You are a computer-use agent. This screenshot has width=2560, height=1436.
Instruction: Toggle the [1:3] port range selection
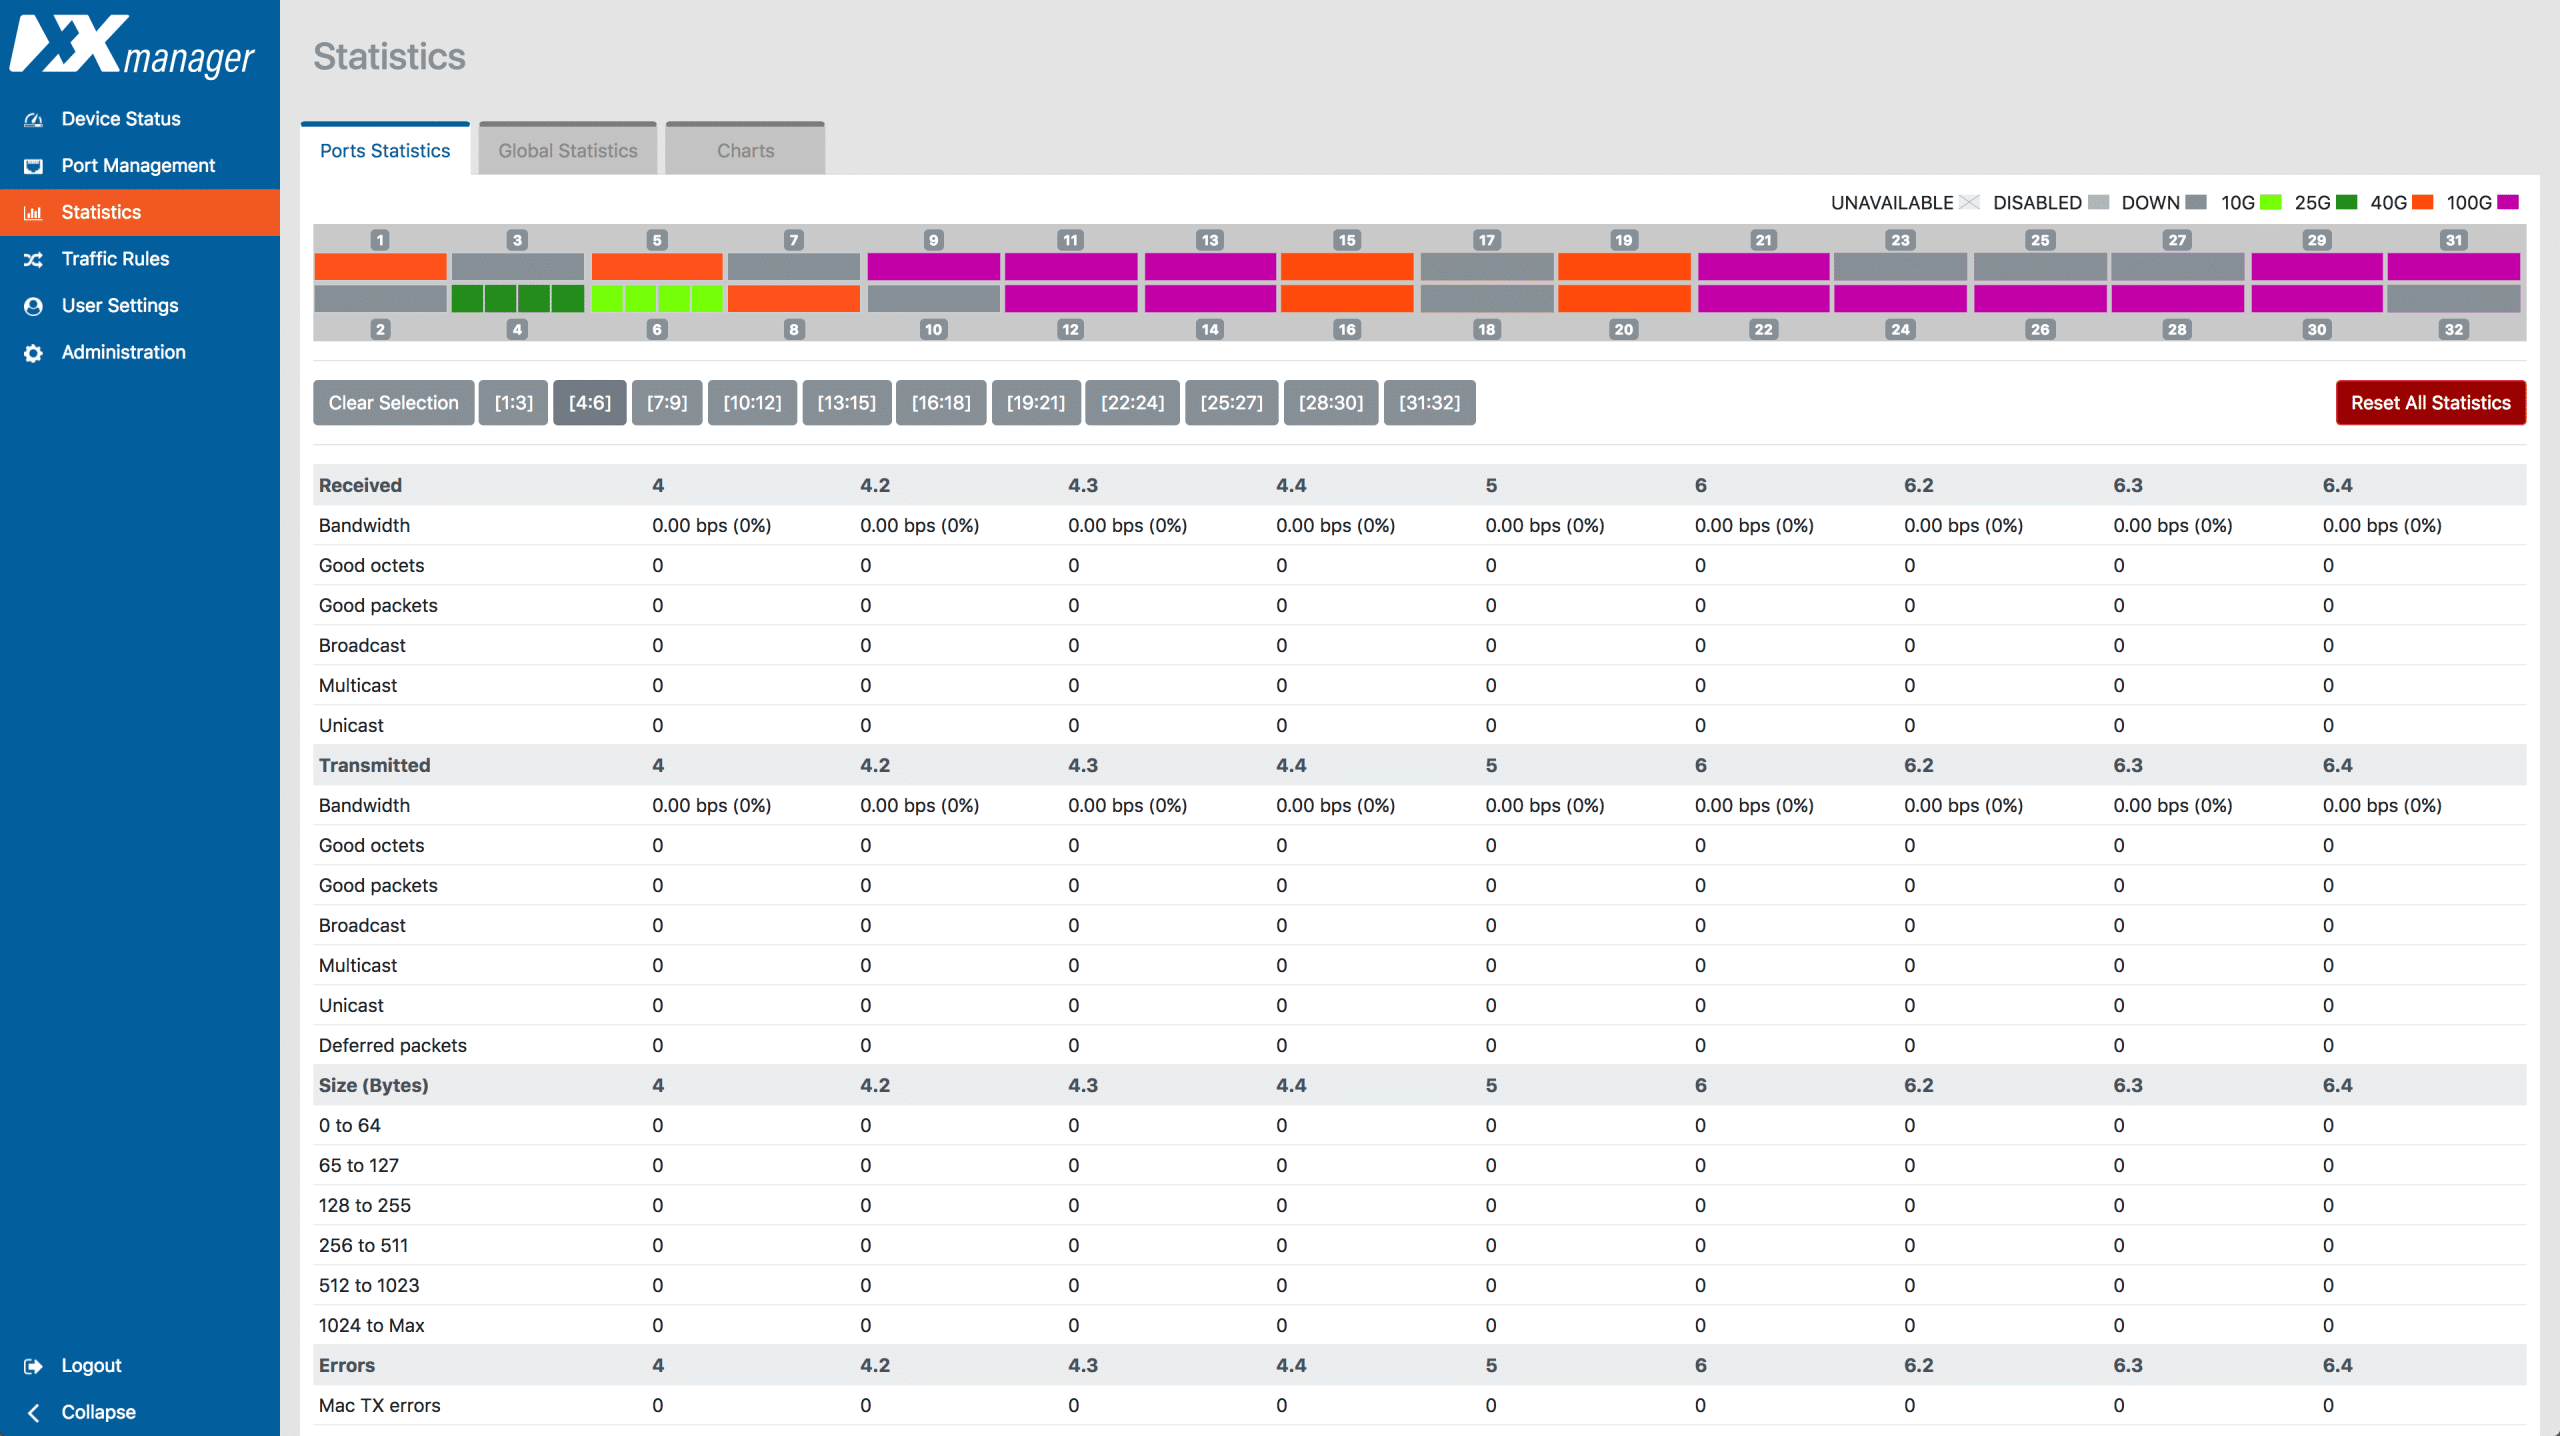pyautogui.click(x=513, y=403)
